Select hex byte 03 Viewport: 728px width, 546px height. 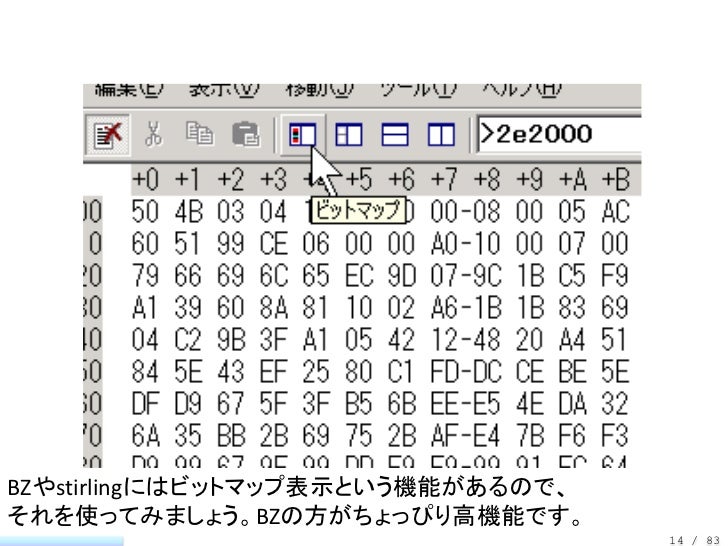tap(231, 211)
